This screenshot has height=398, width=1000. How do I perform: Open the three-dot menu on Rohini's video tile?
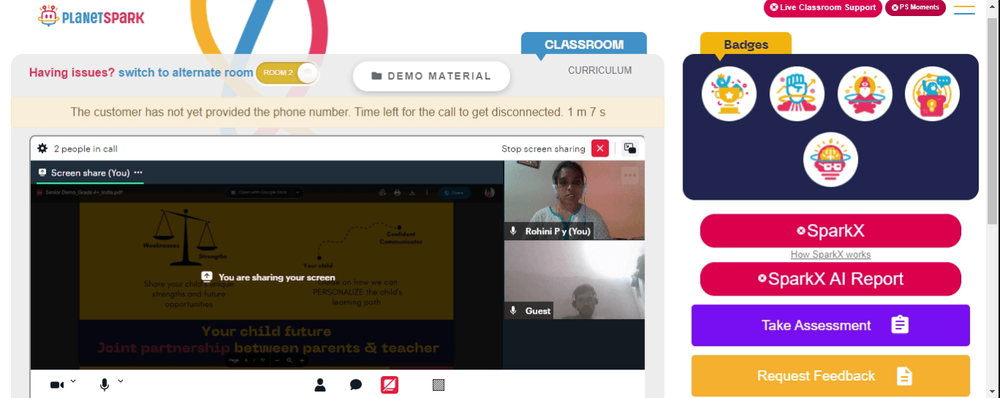point(630,175)
